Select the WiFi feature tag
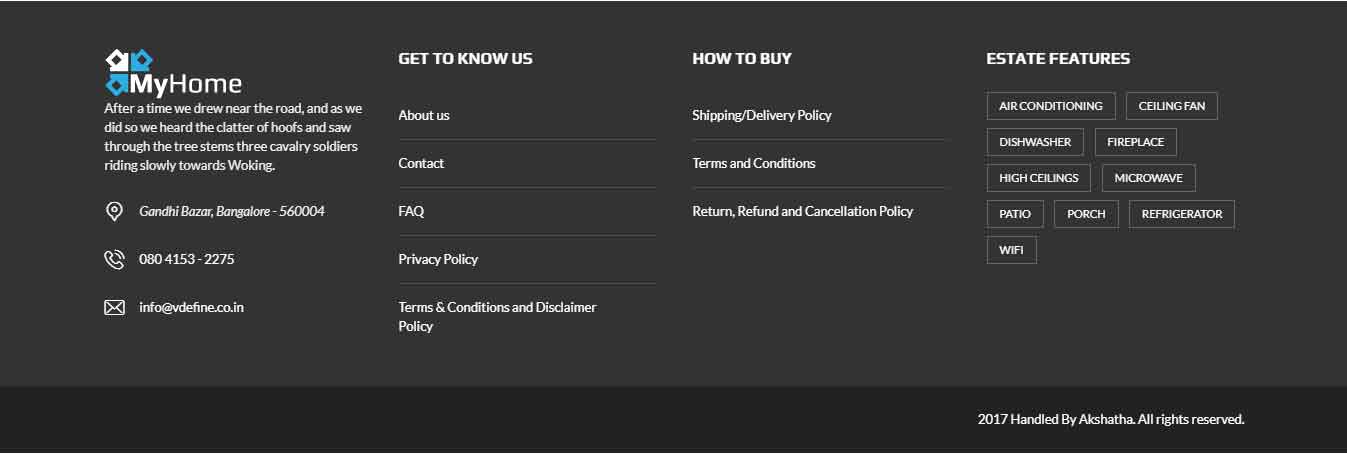 click(1012, 250)
